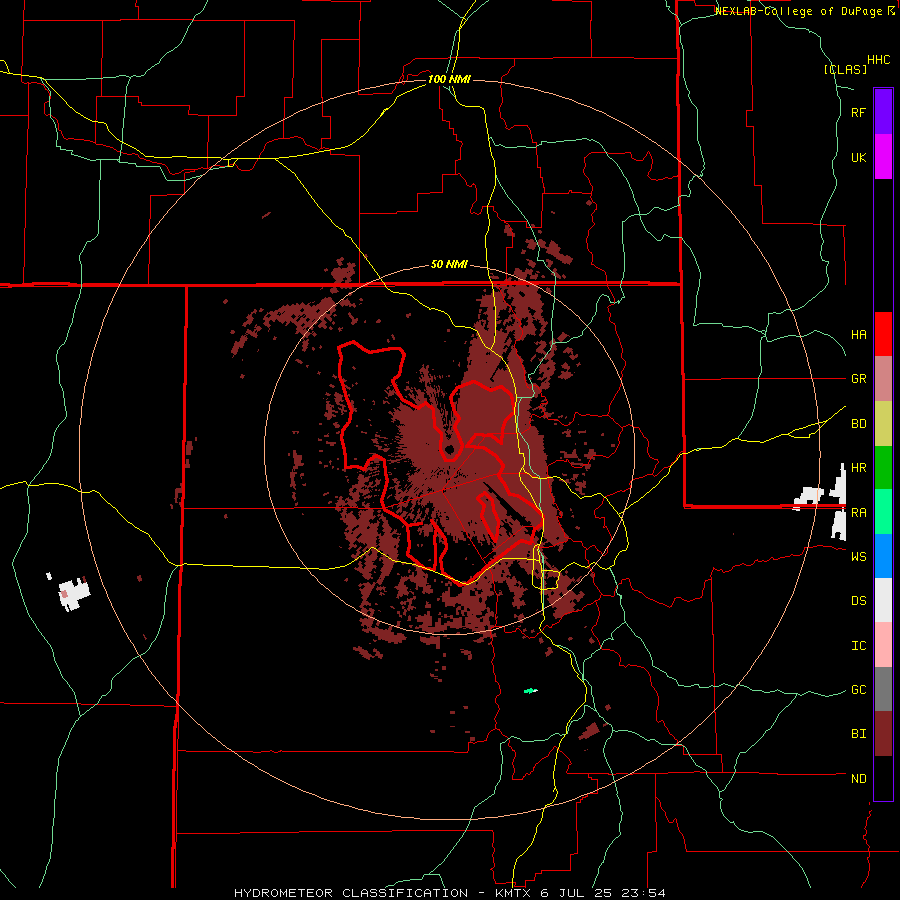Viewport: 900px width, 900px height.
Task: Click the WS legend label
Action: pos(858,557)
